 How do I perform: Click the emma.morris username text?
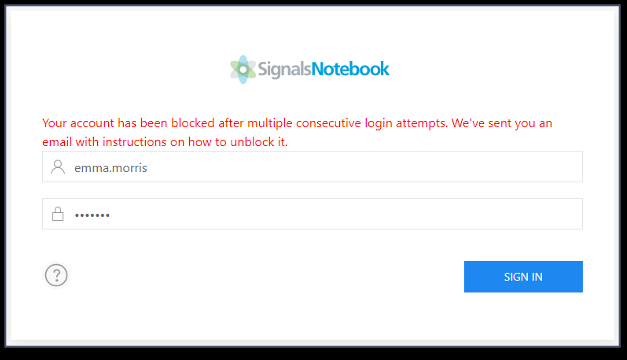pos(111,168)
